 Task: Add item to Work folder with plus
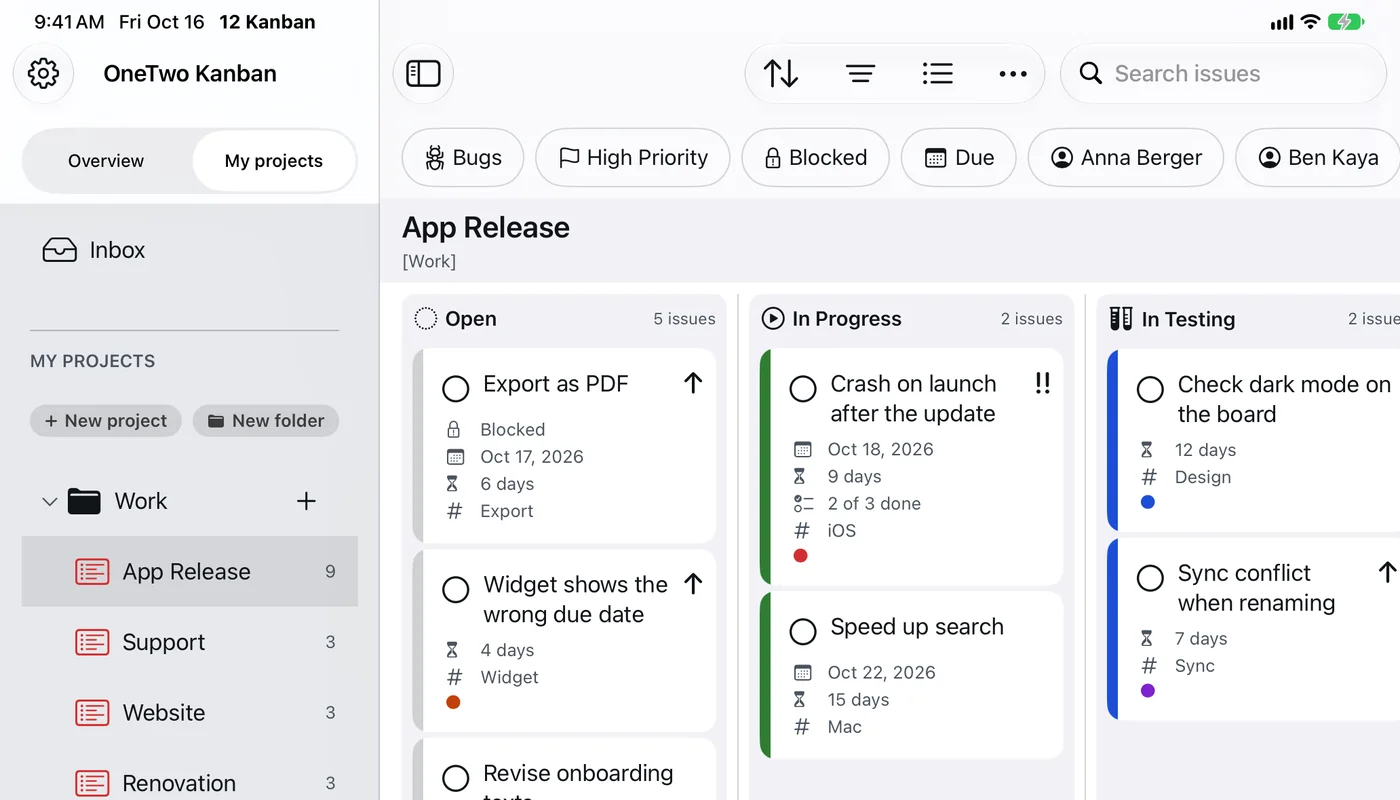[x=307, y=501]
